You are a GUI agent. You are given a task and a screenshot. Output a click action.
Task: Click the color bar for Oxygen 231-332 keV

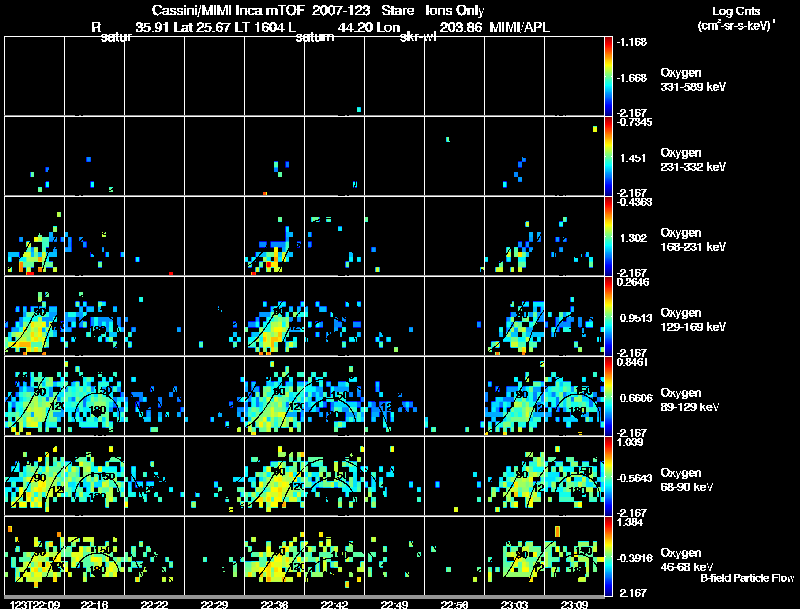(x=608, y=156)
